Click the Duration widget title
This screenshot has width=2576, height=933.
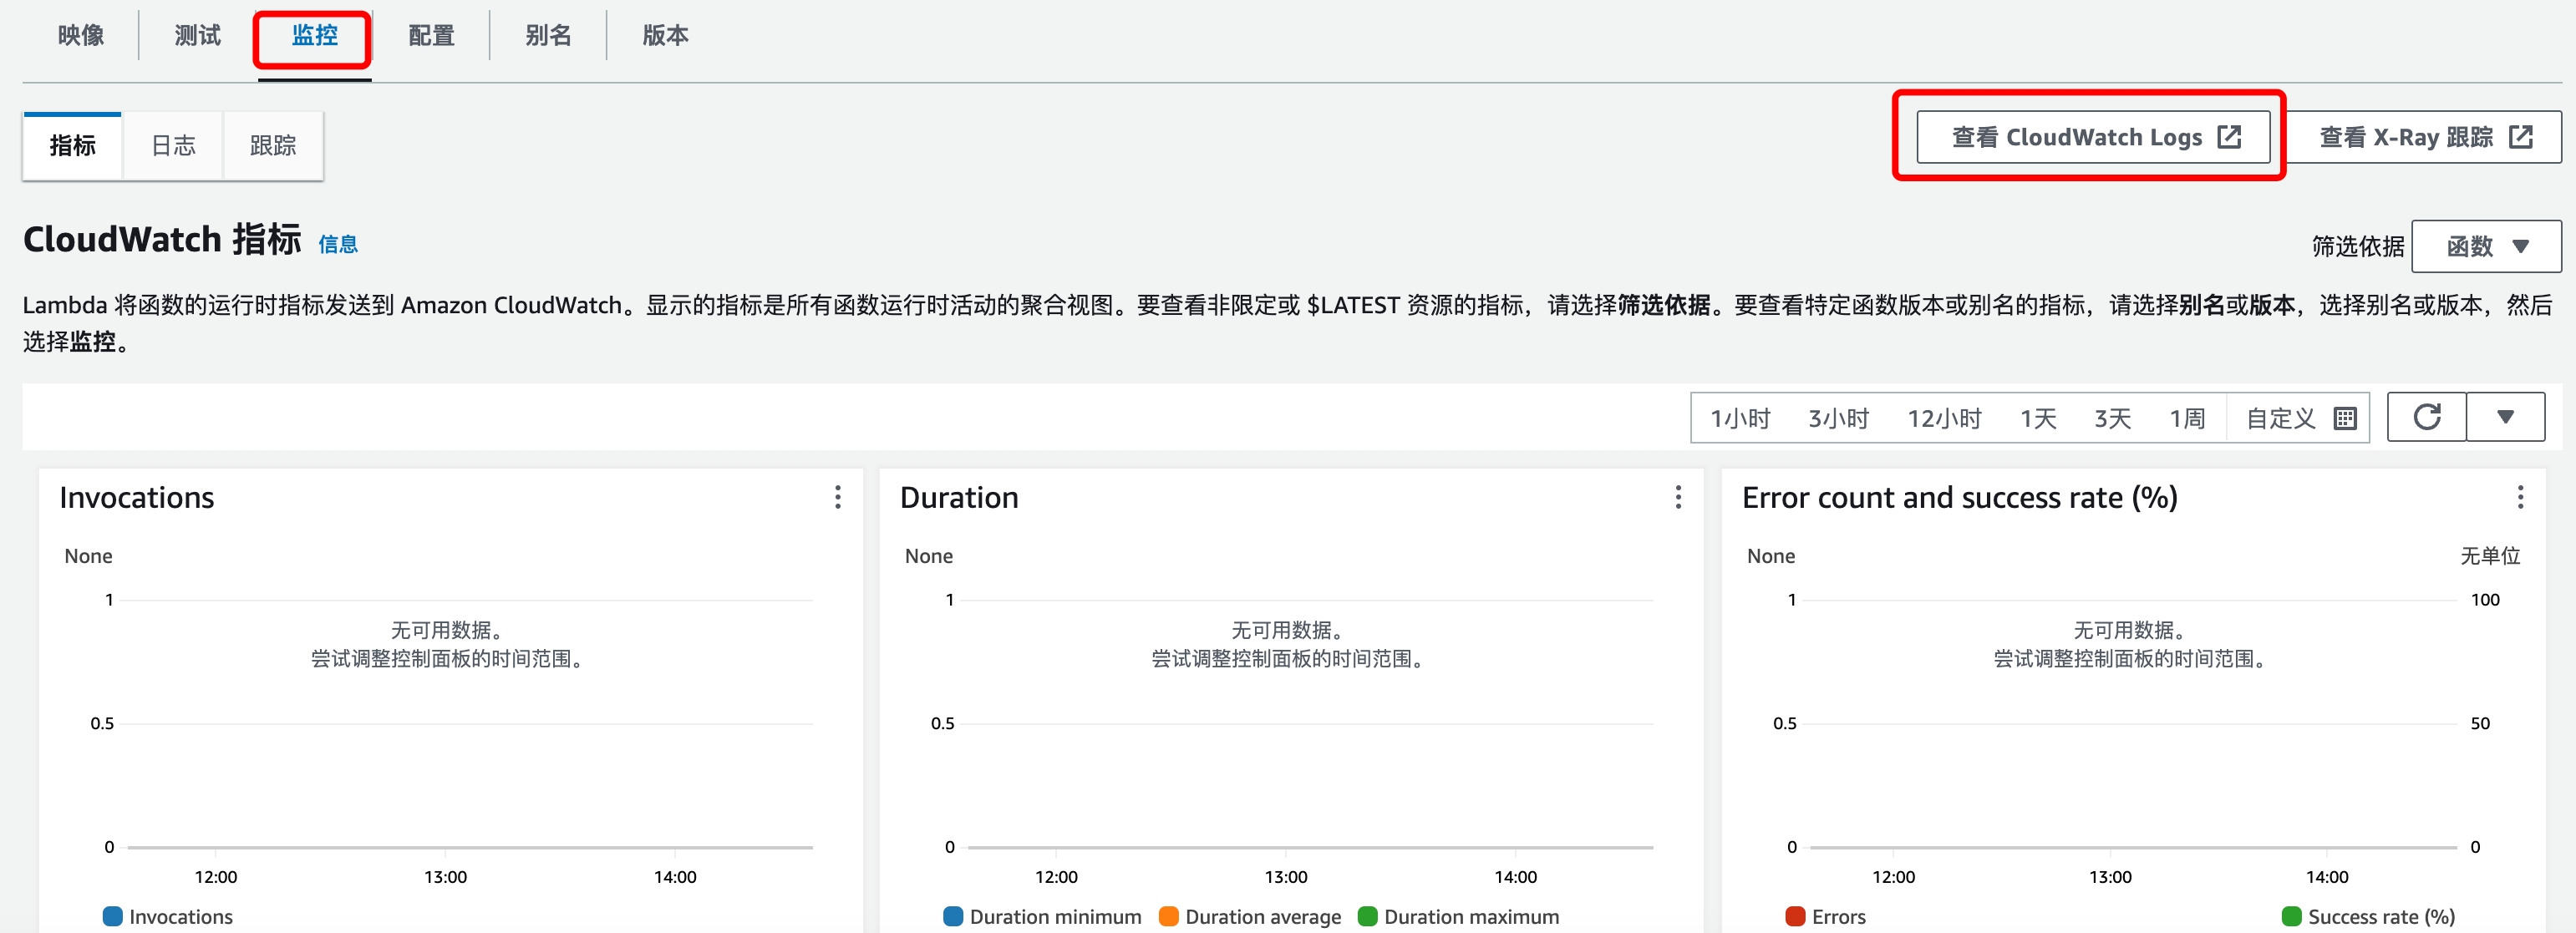click(x=959, y=497)
